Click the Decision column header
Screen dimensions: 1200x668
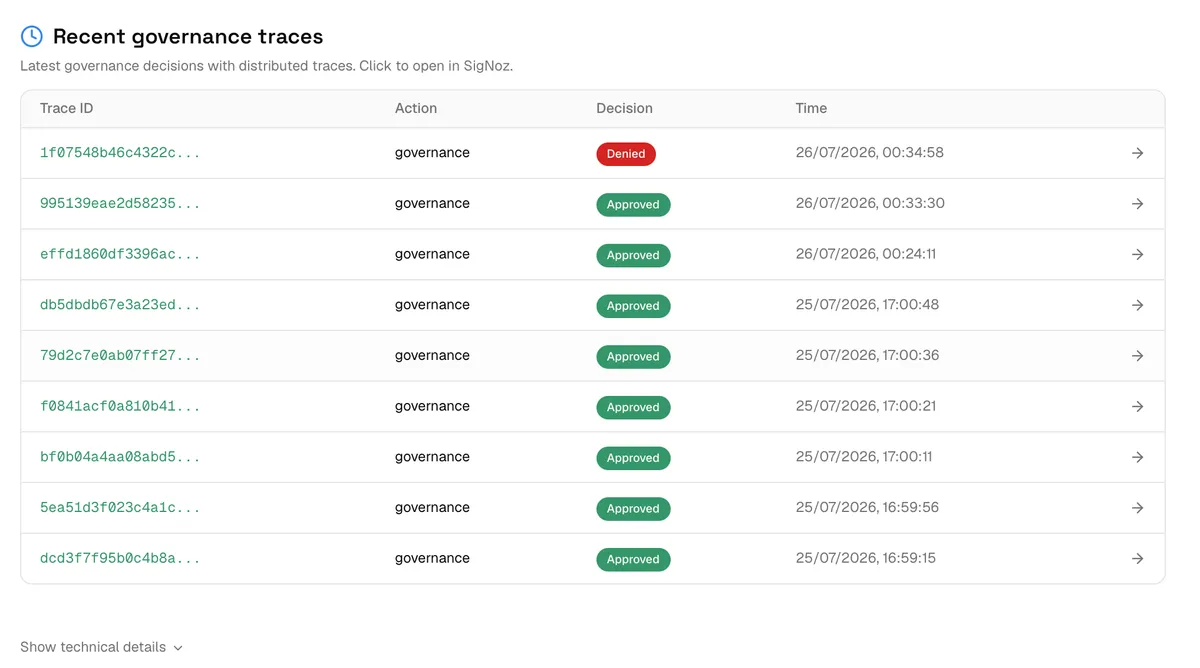coord(624,108)
